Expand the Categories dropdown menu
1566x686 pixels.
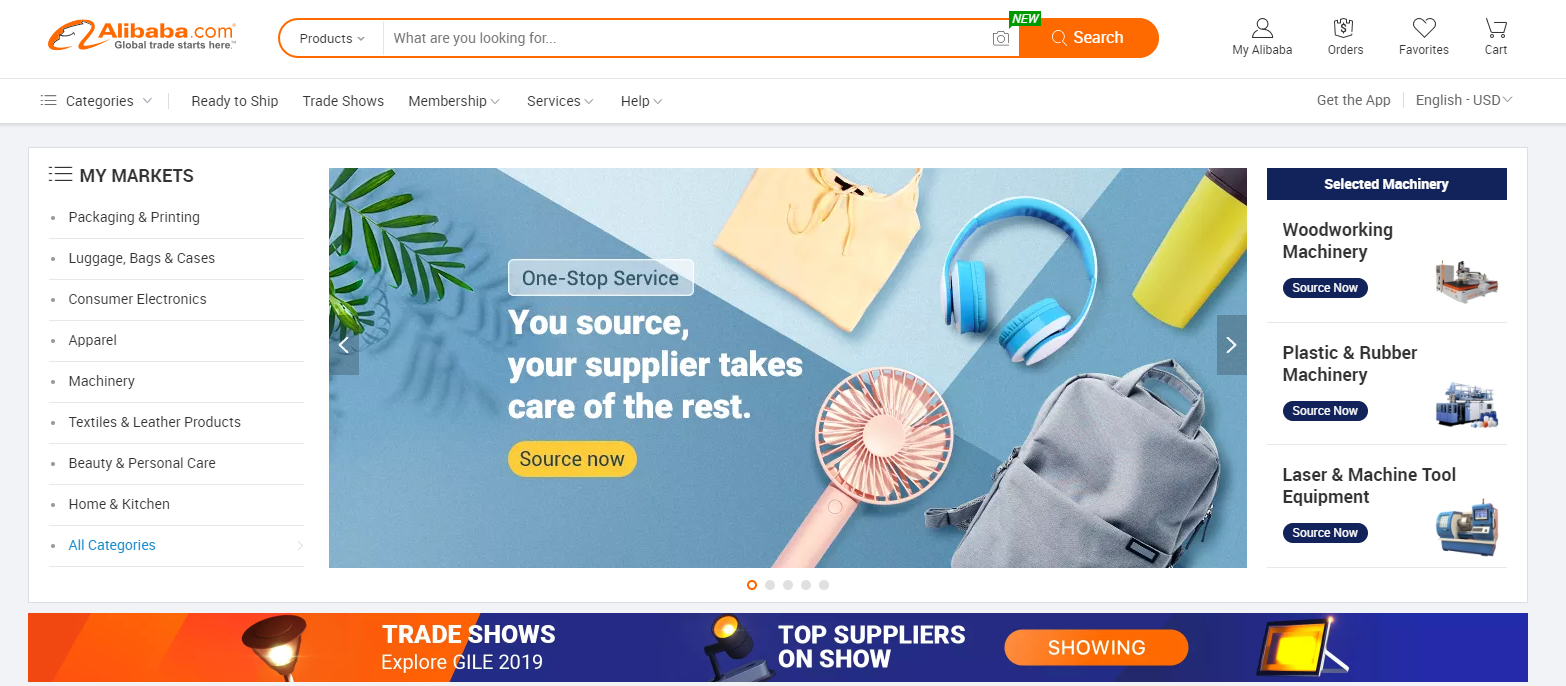click(96, 101)
